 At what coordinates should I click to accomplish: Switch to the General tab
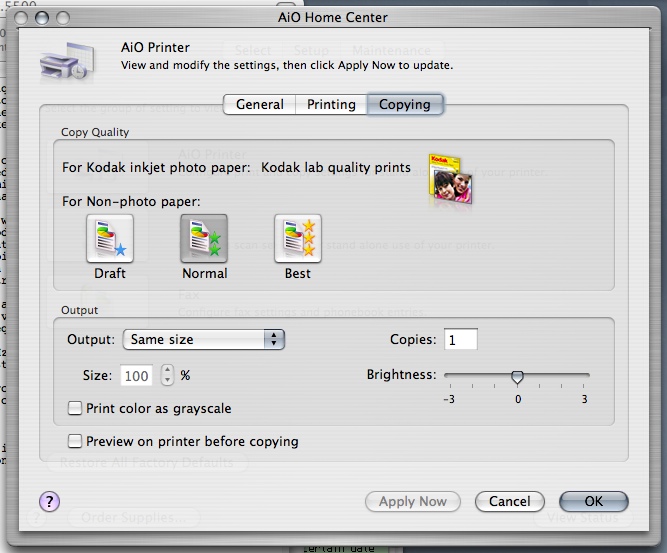[259, 104]
